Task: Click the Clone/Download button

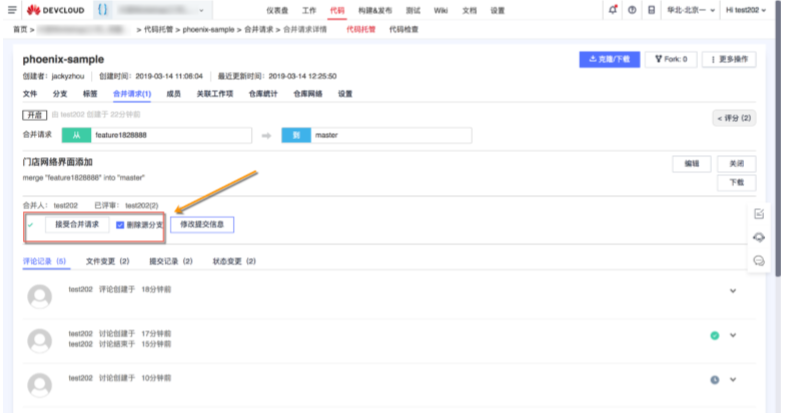Action: (610, 59)
